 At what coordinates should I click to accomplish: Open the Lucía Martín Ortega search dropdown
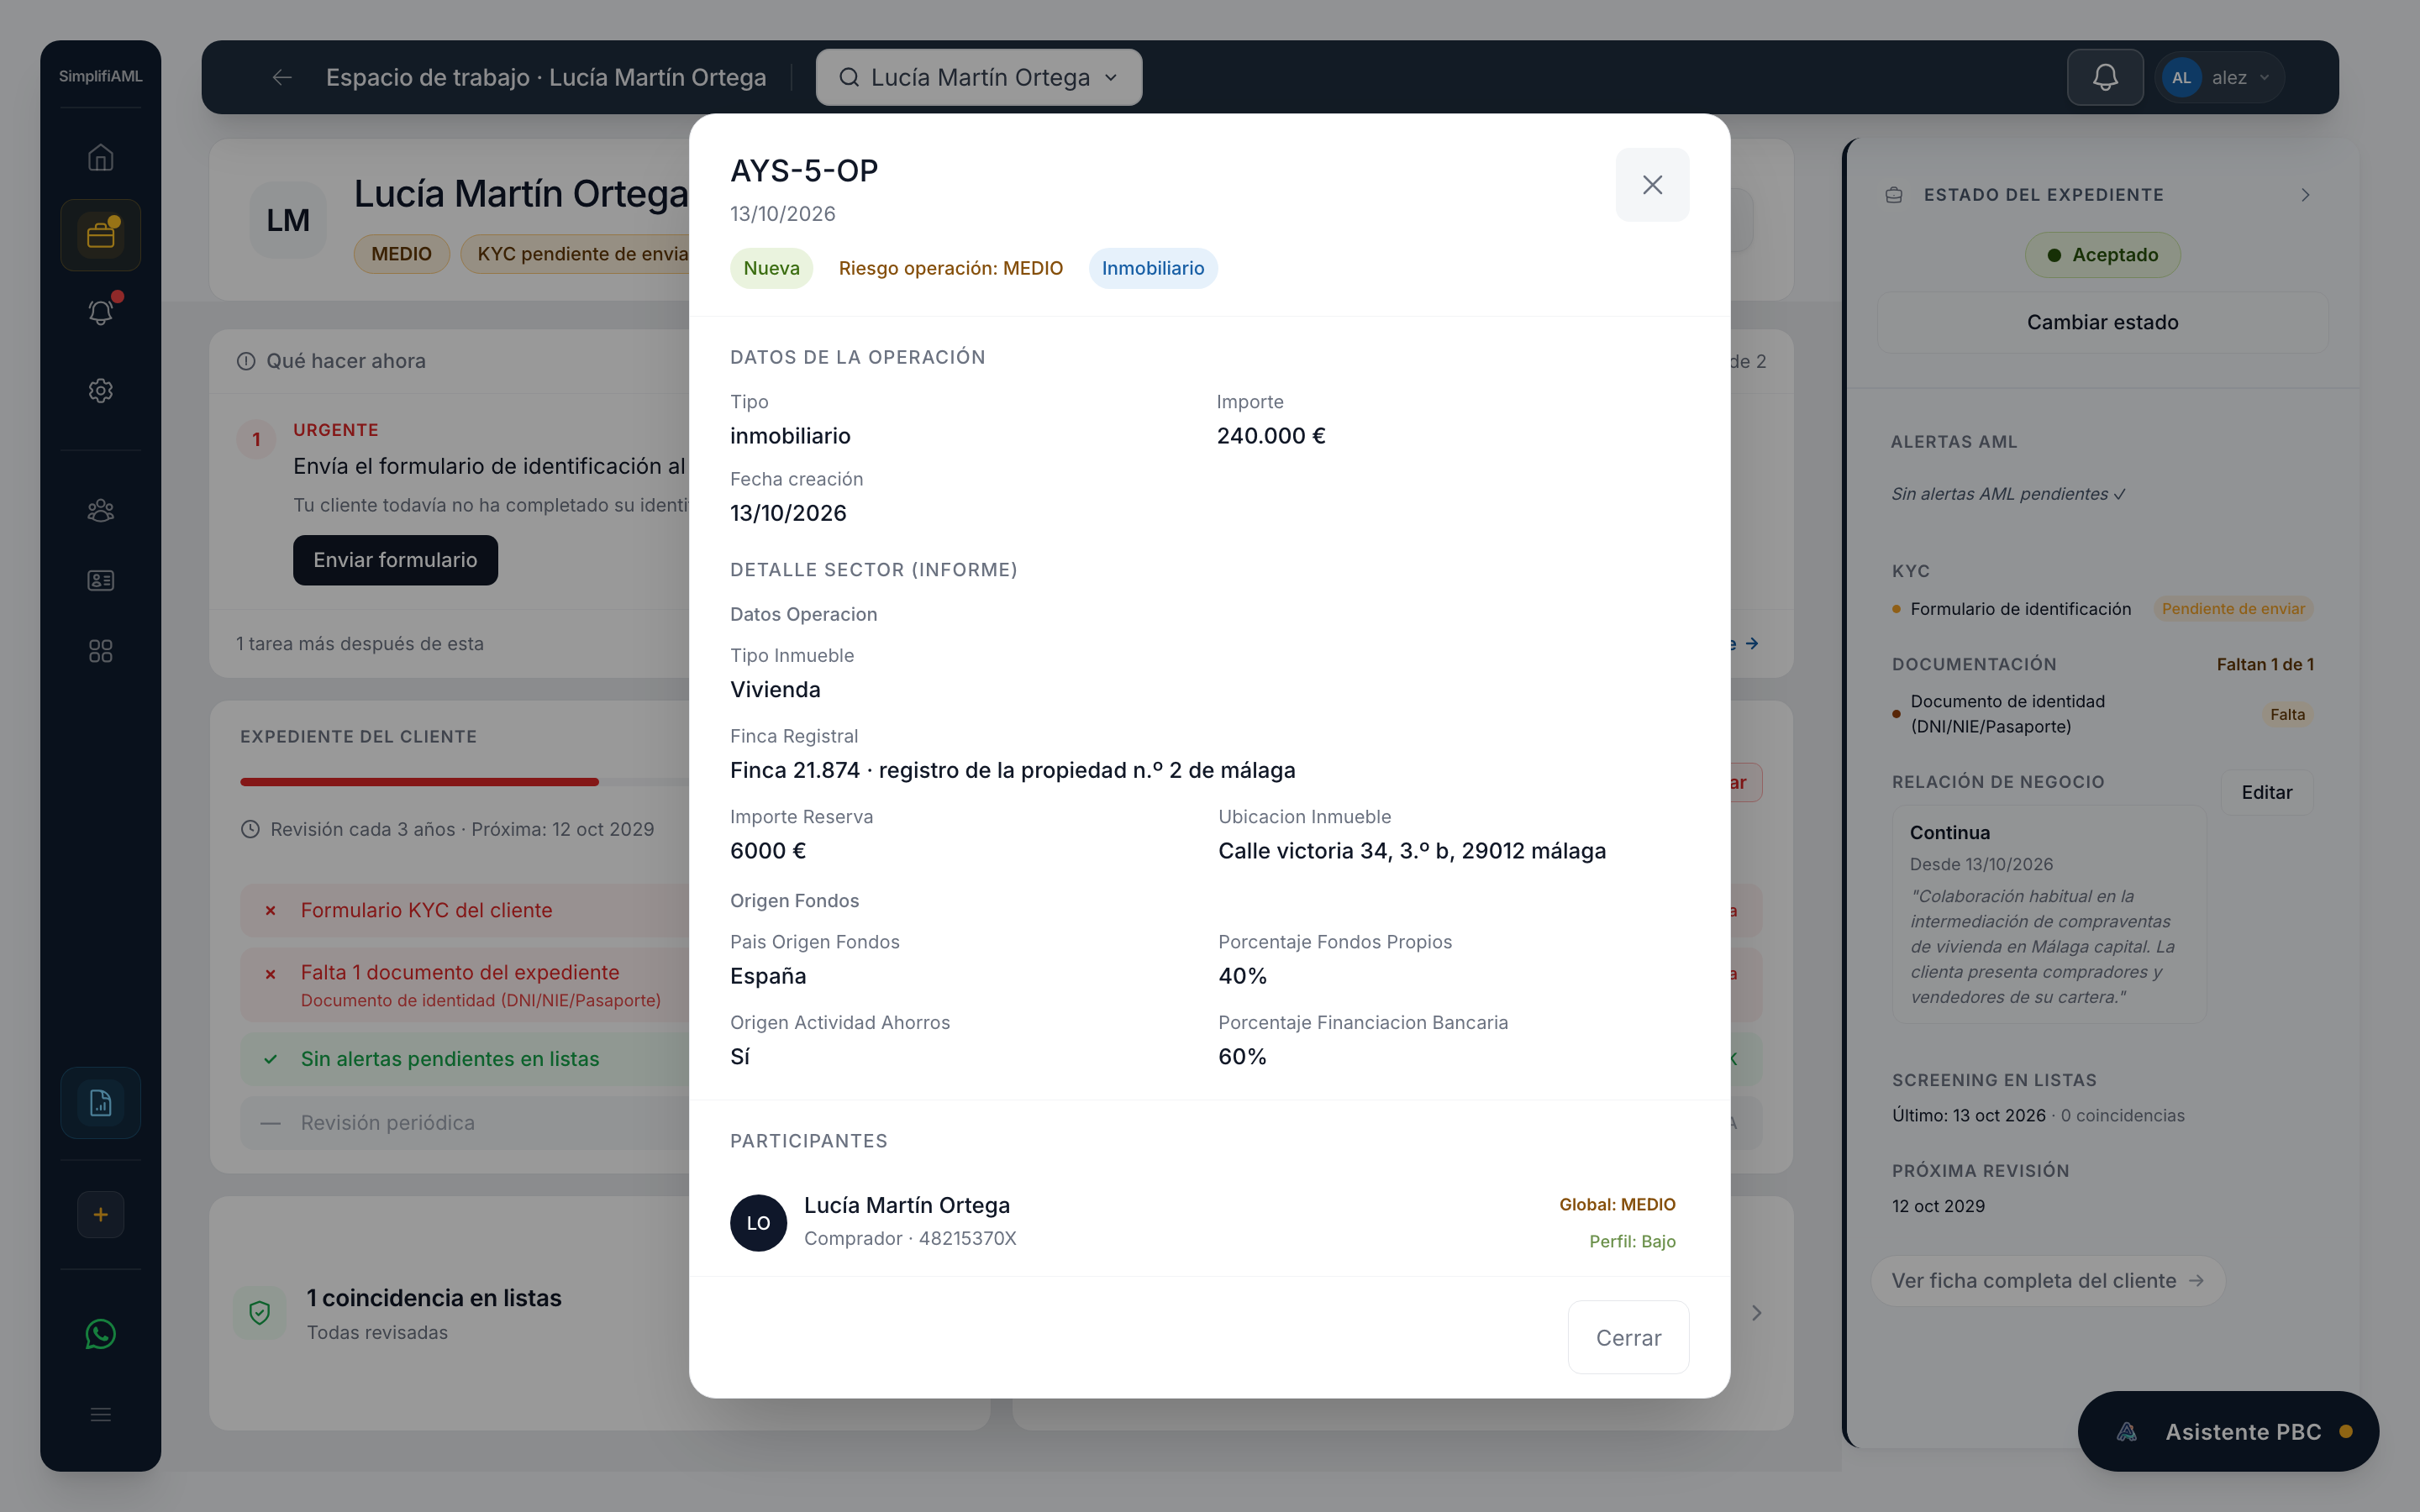point(978,77)
